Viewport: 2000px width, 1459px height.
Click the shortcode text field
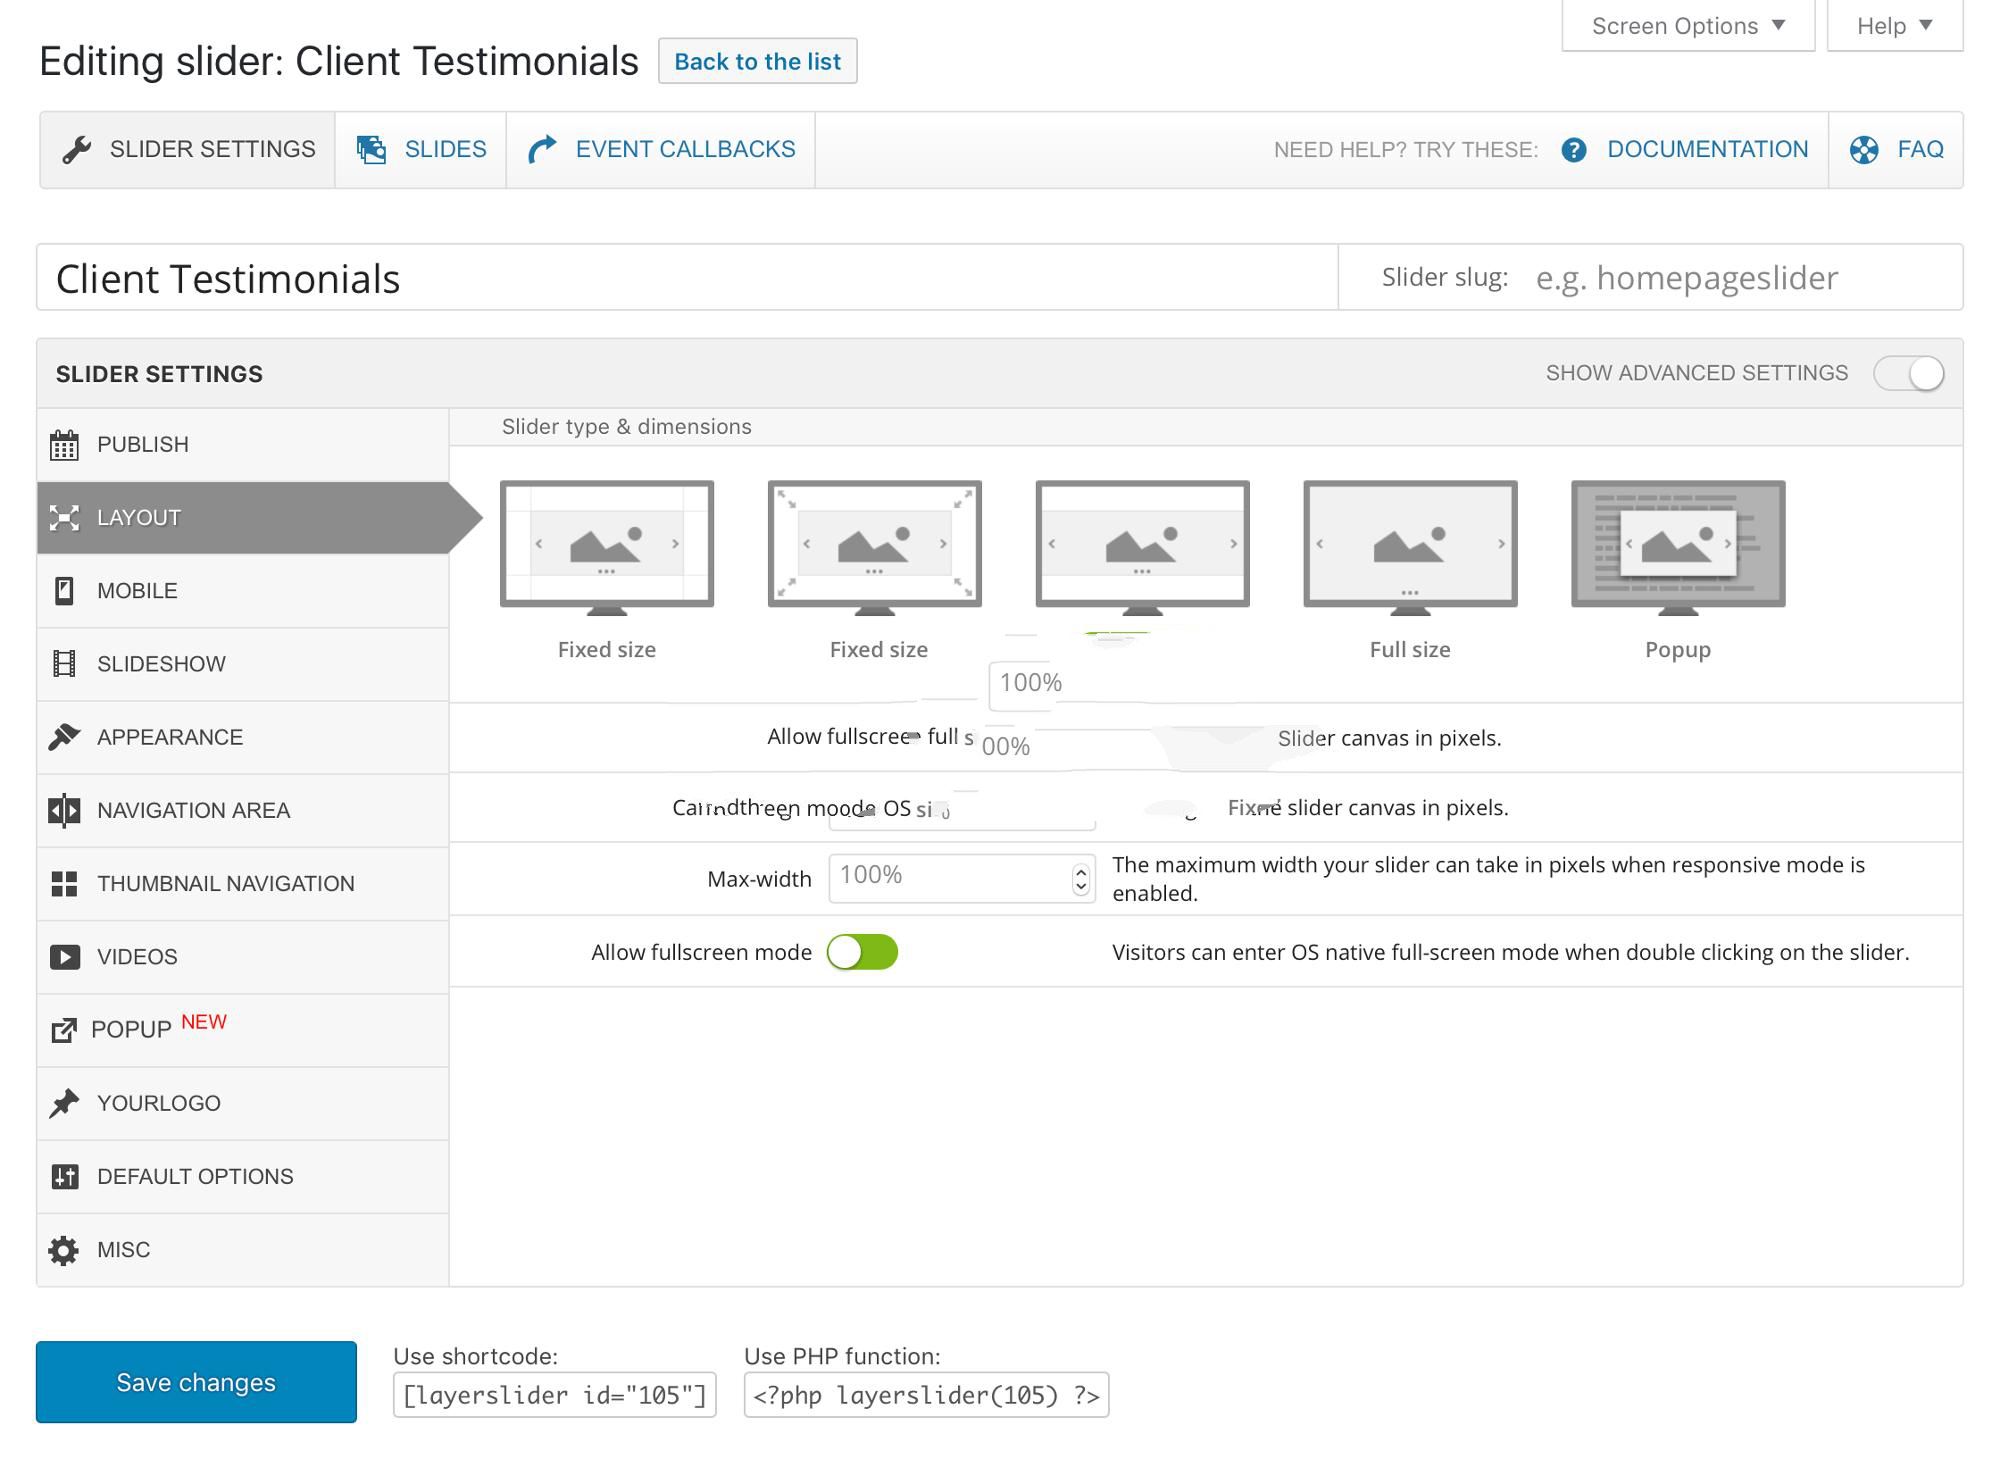pyautogui.click(x=554, y=1395)
